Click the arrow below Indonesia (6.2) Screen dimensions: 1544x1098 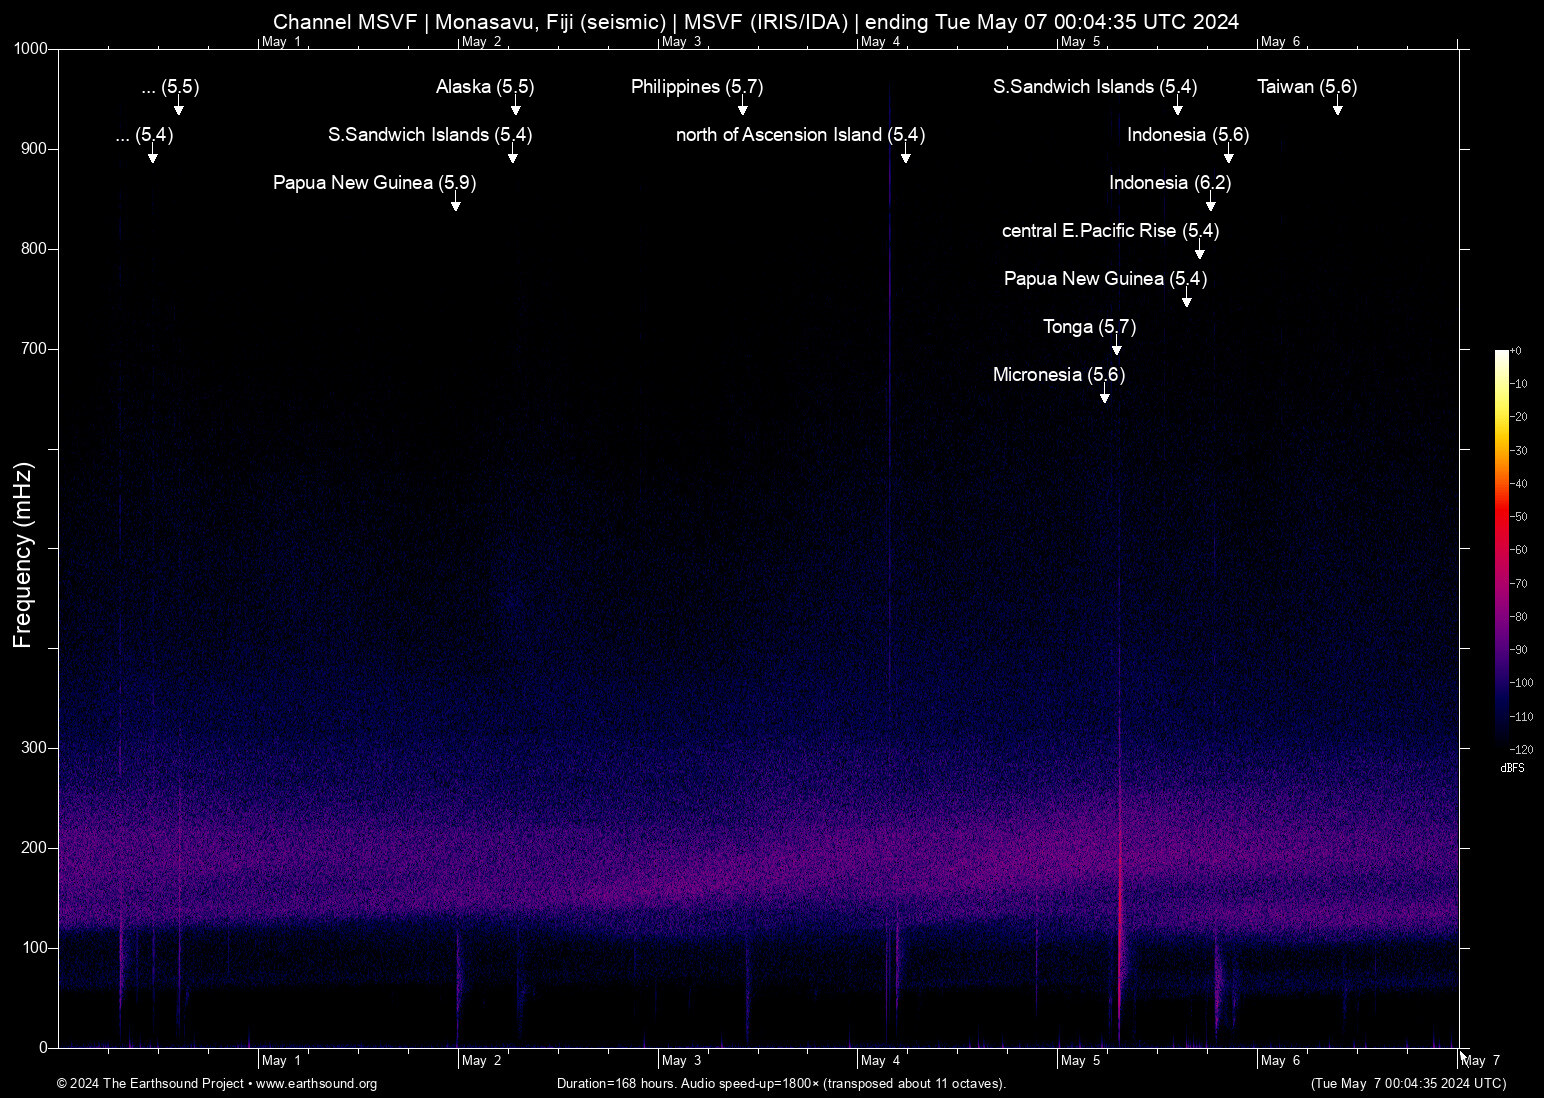tap(1211, 204)
